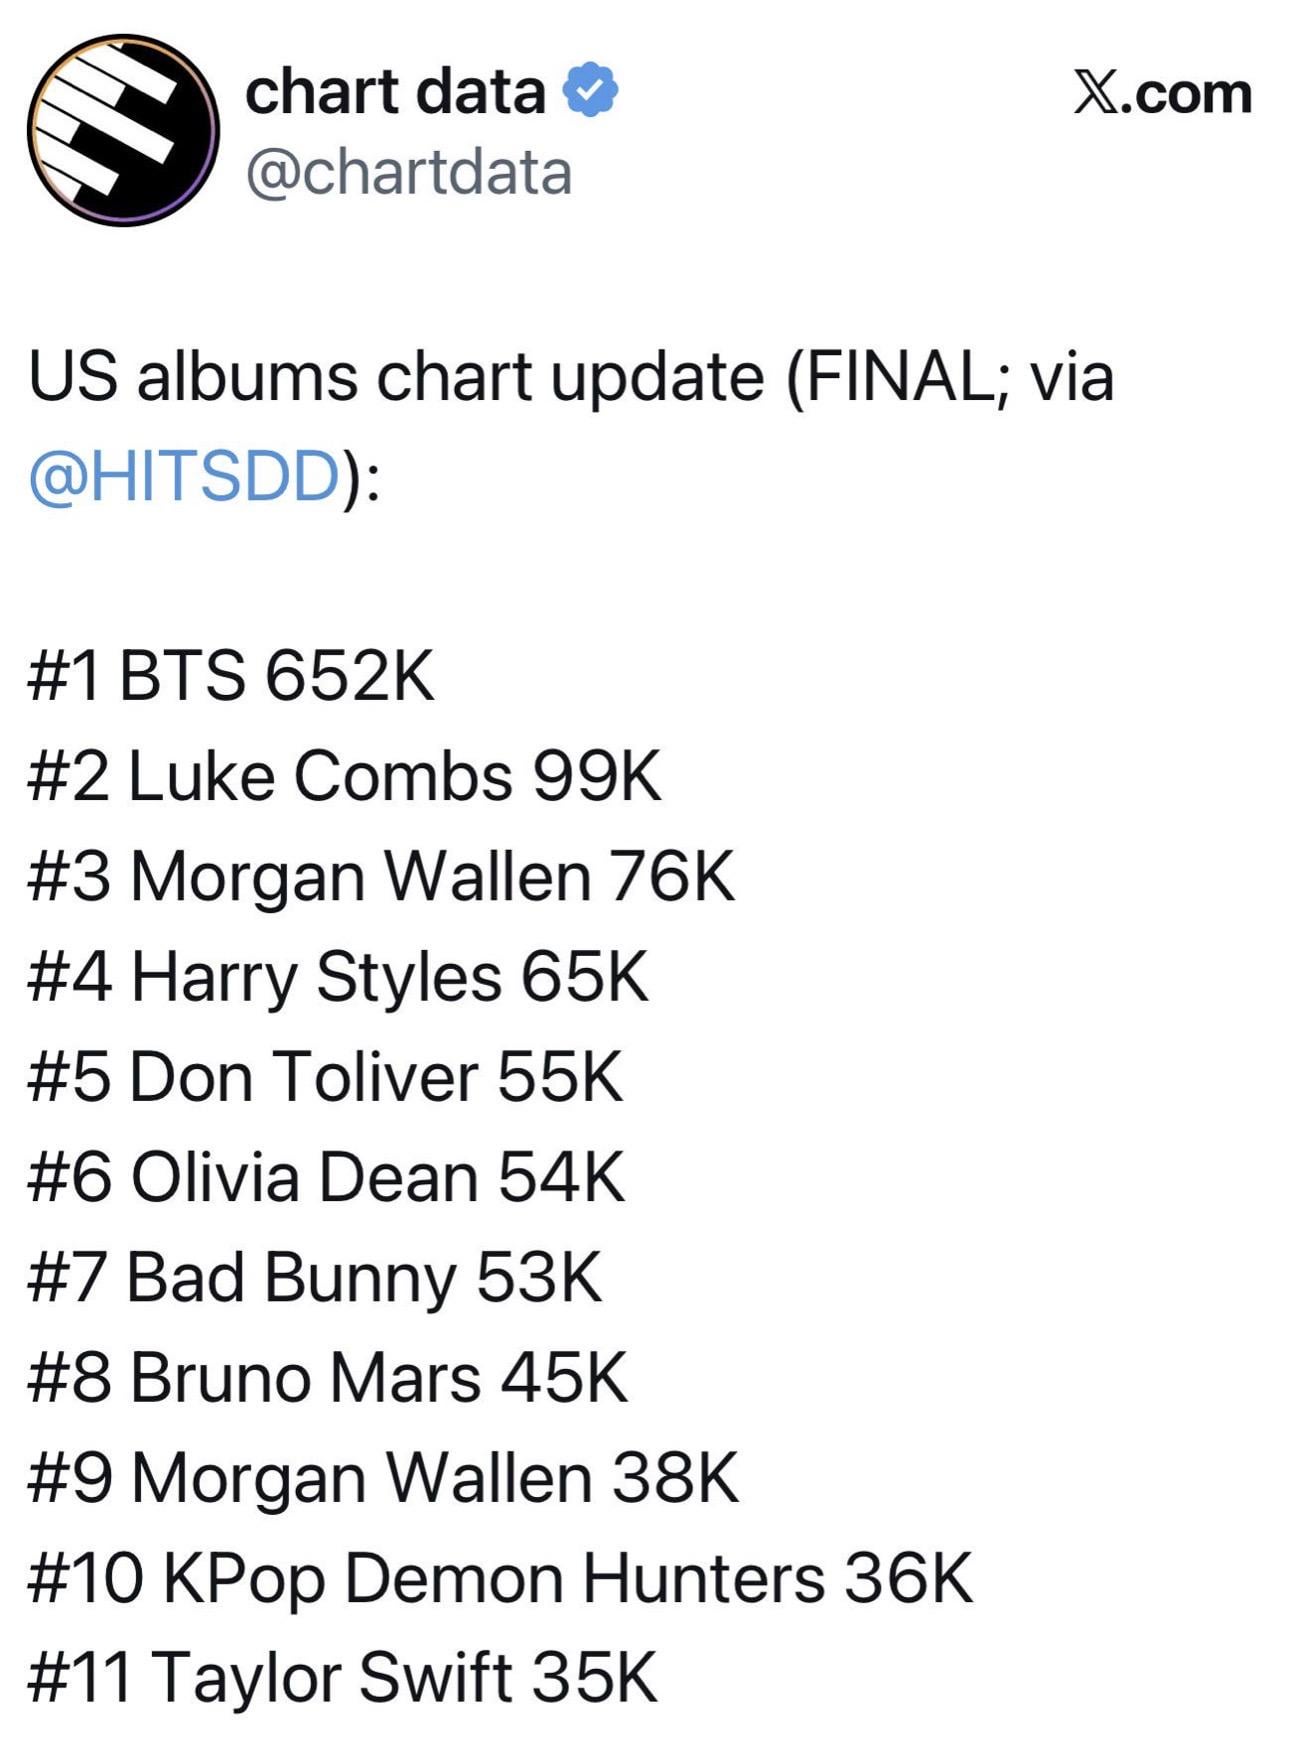Select the #5 Don Toliver 55K line
This screenshot has width=1290, height=1758.
326,1077
